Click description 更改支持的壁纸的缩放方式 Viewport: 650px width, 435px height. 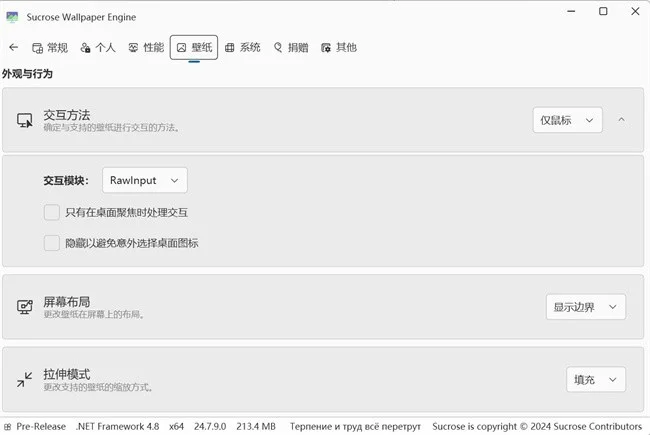[x=99, y=387]
